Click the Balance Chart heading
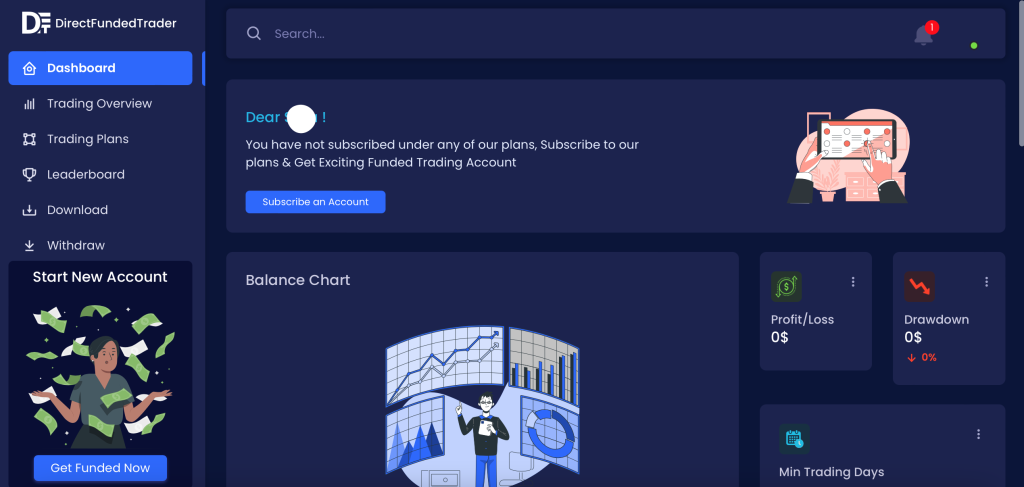 point(298,280)
